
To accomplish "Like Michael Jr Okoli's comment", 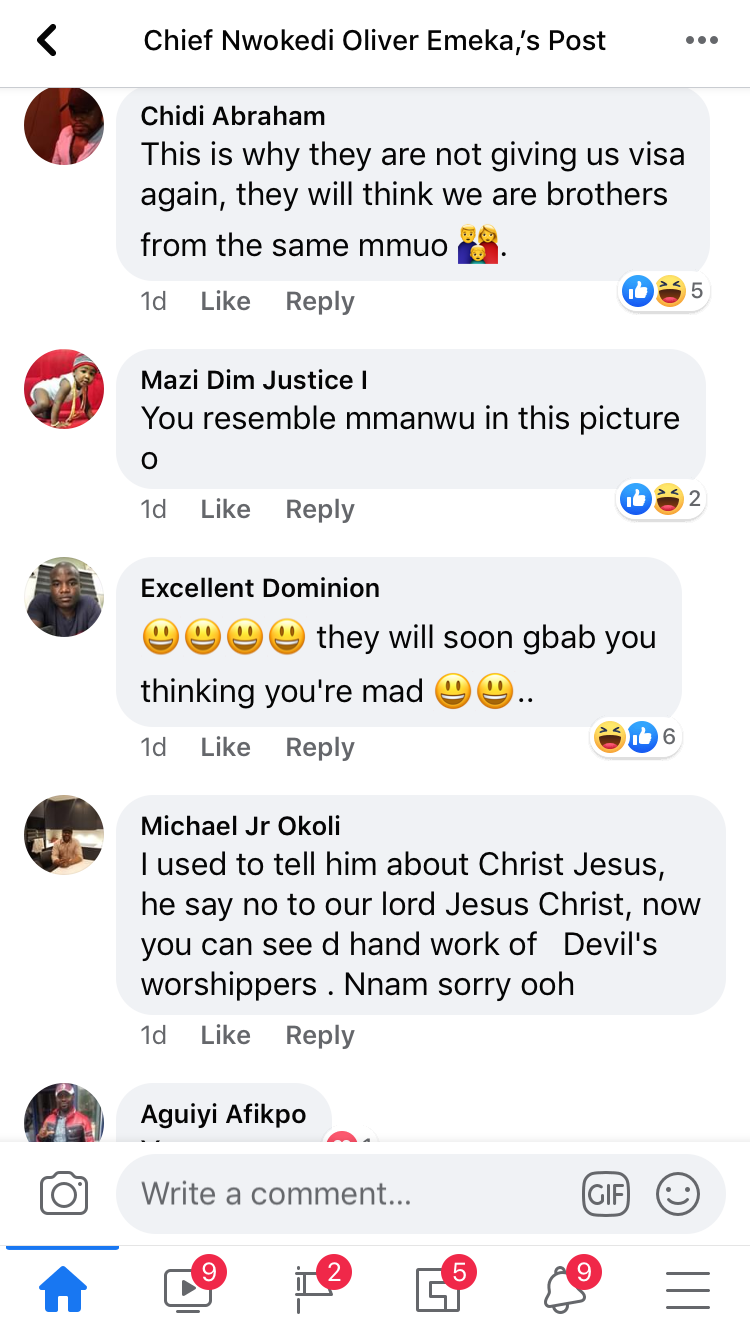I will pos(225,1035).
